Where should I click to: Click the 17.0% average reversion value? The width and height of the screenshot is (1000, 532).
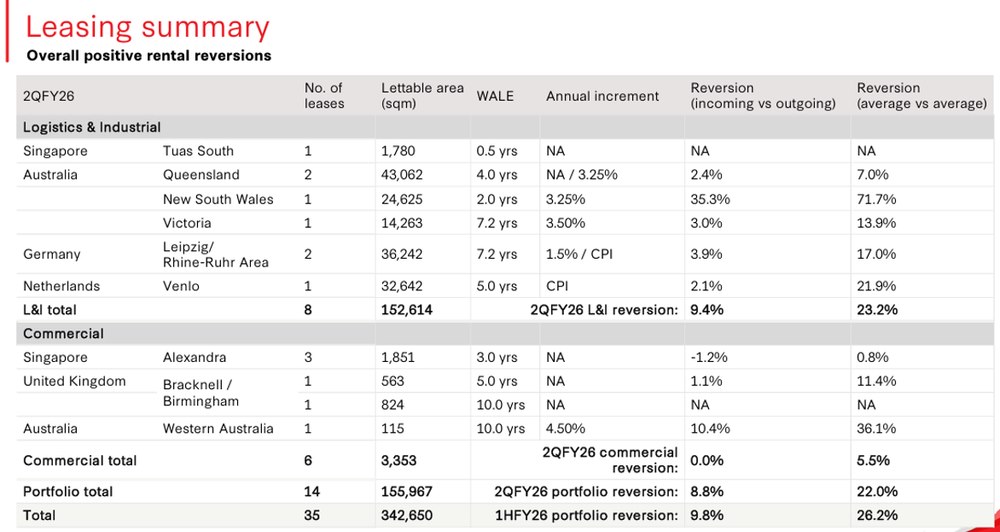click(876, 254)
